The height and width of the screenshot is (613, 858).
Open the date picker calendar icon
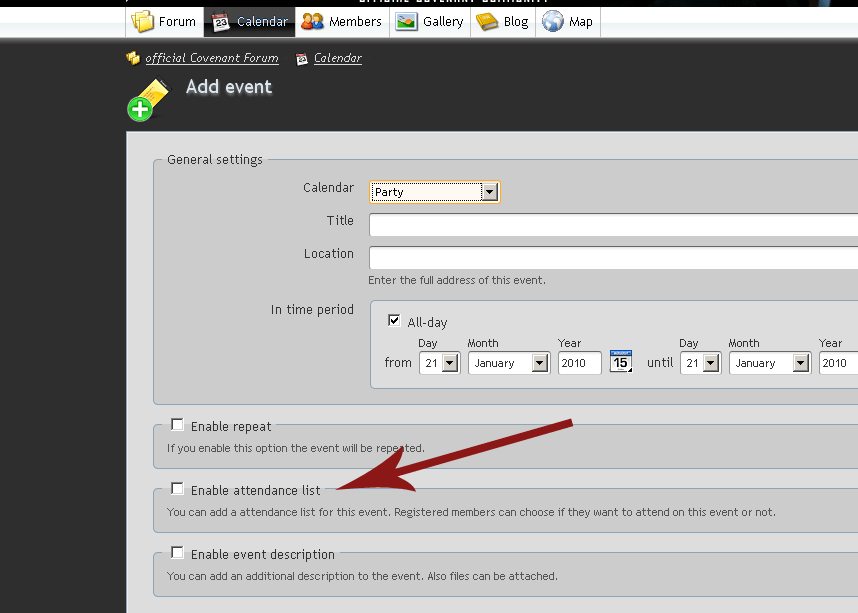point(621,362)
